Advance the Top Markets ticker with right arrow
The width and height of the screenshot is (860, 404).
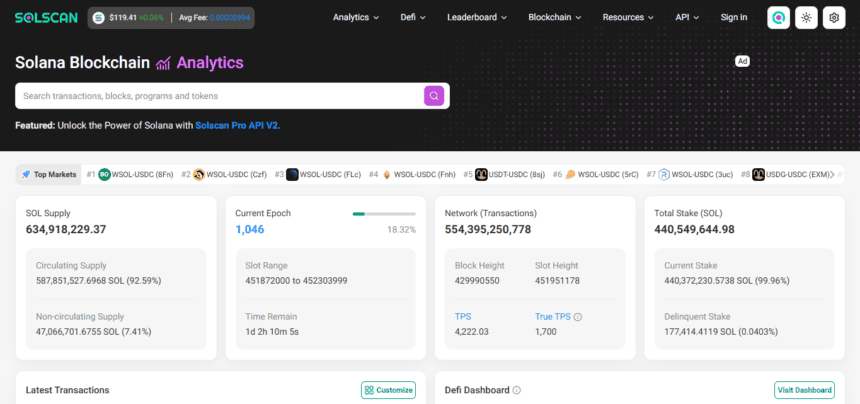coord(832,174)
